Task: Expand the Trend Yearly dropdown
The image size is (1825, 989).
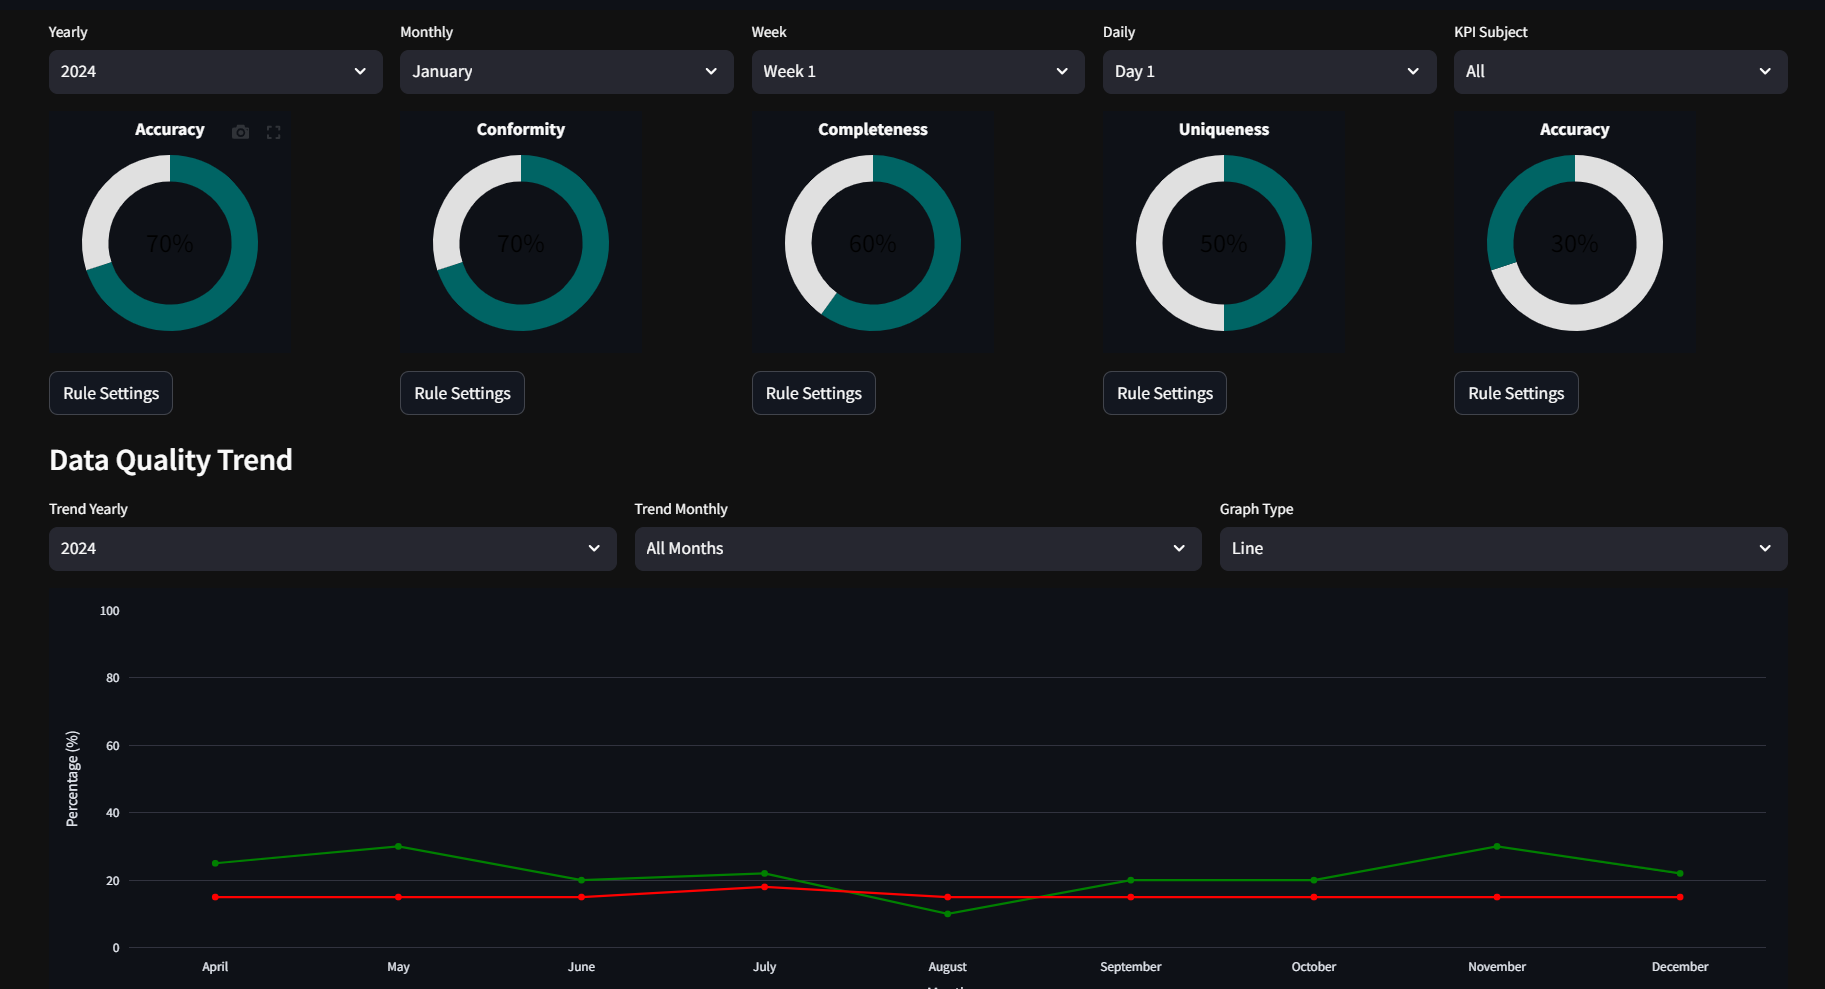Action: (x=332, y=549)
